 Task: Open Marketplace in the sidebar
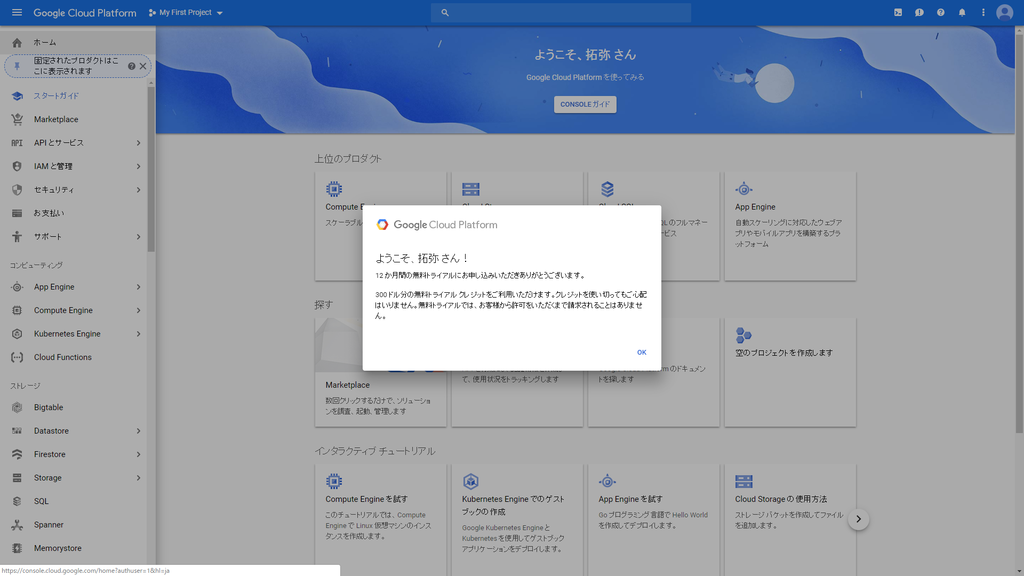click(74, 120)
